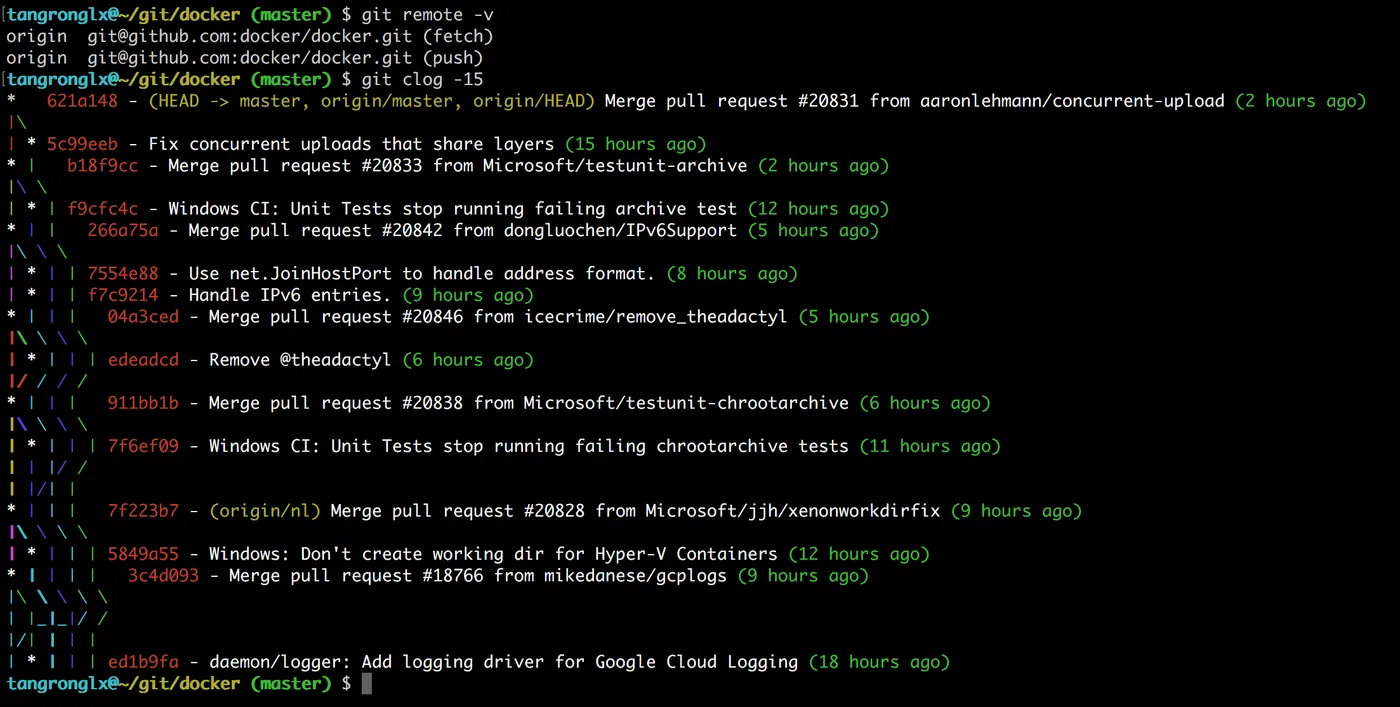Select commit hash 911bb1b
The height and width of the screenshot is (707, 1400).
coord(143,403)
